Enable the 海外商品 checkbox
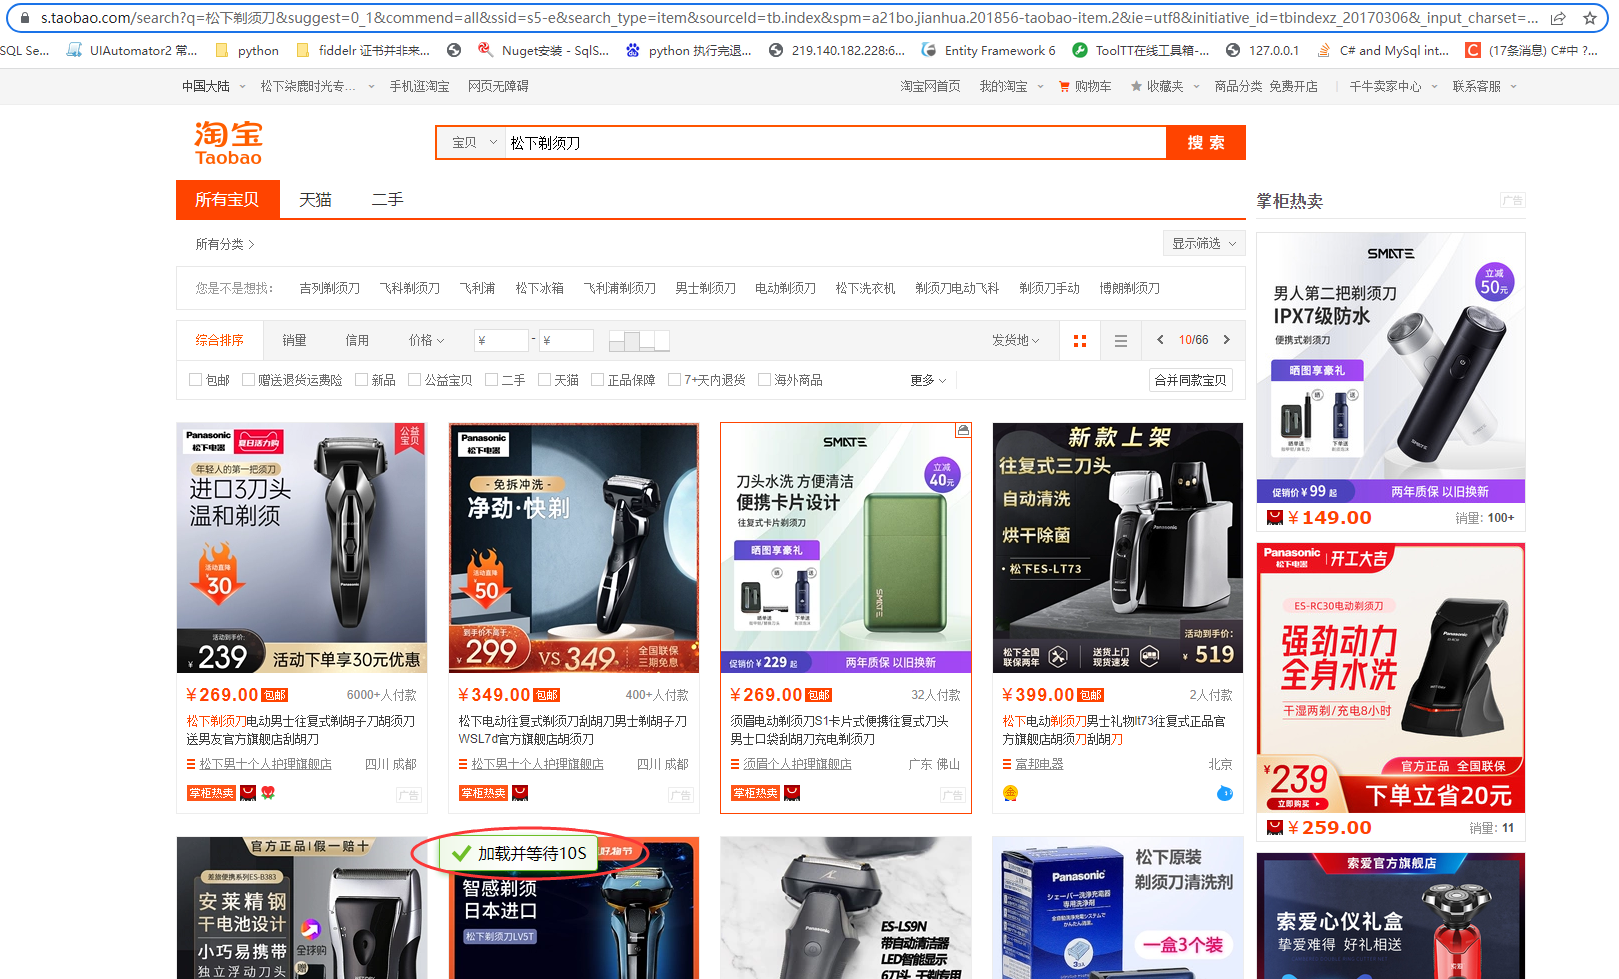Screen dimensions: 1619x979 pyautogui.click(x=764, y=380)
